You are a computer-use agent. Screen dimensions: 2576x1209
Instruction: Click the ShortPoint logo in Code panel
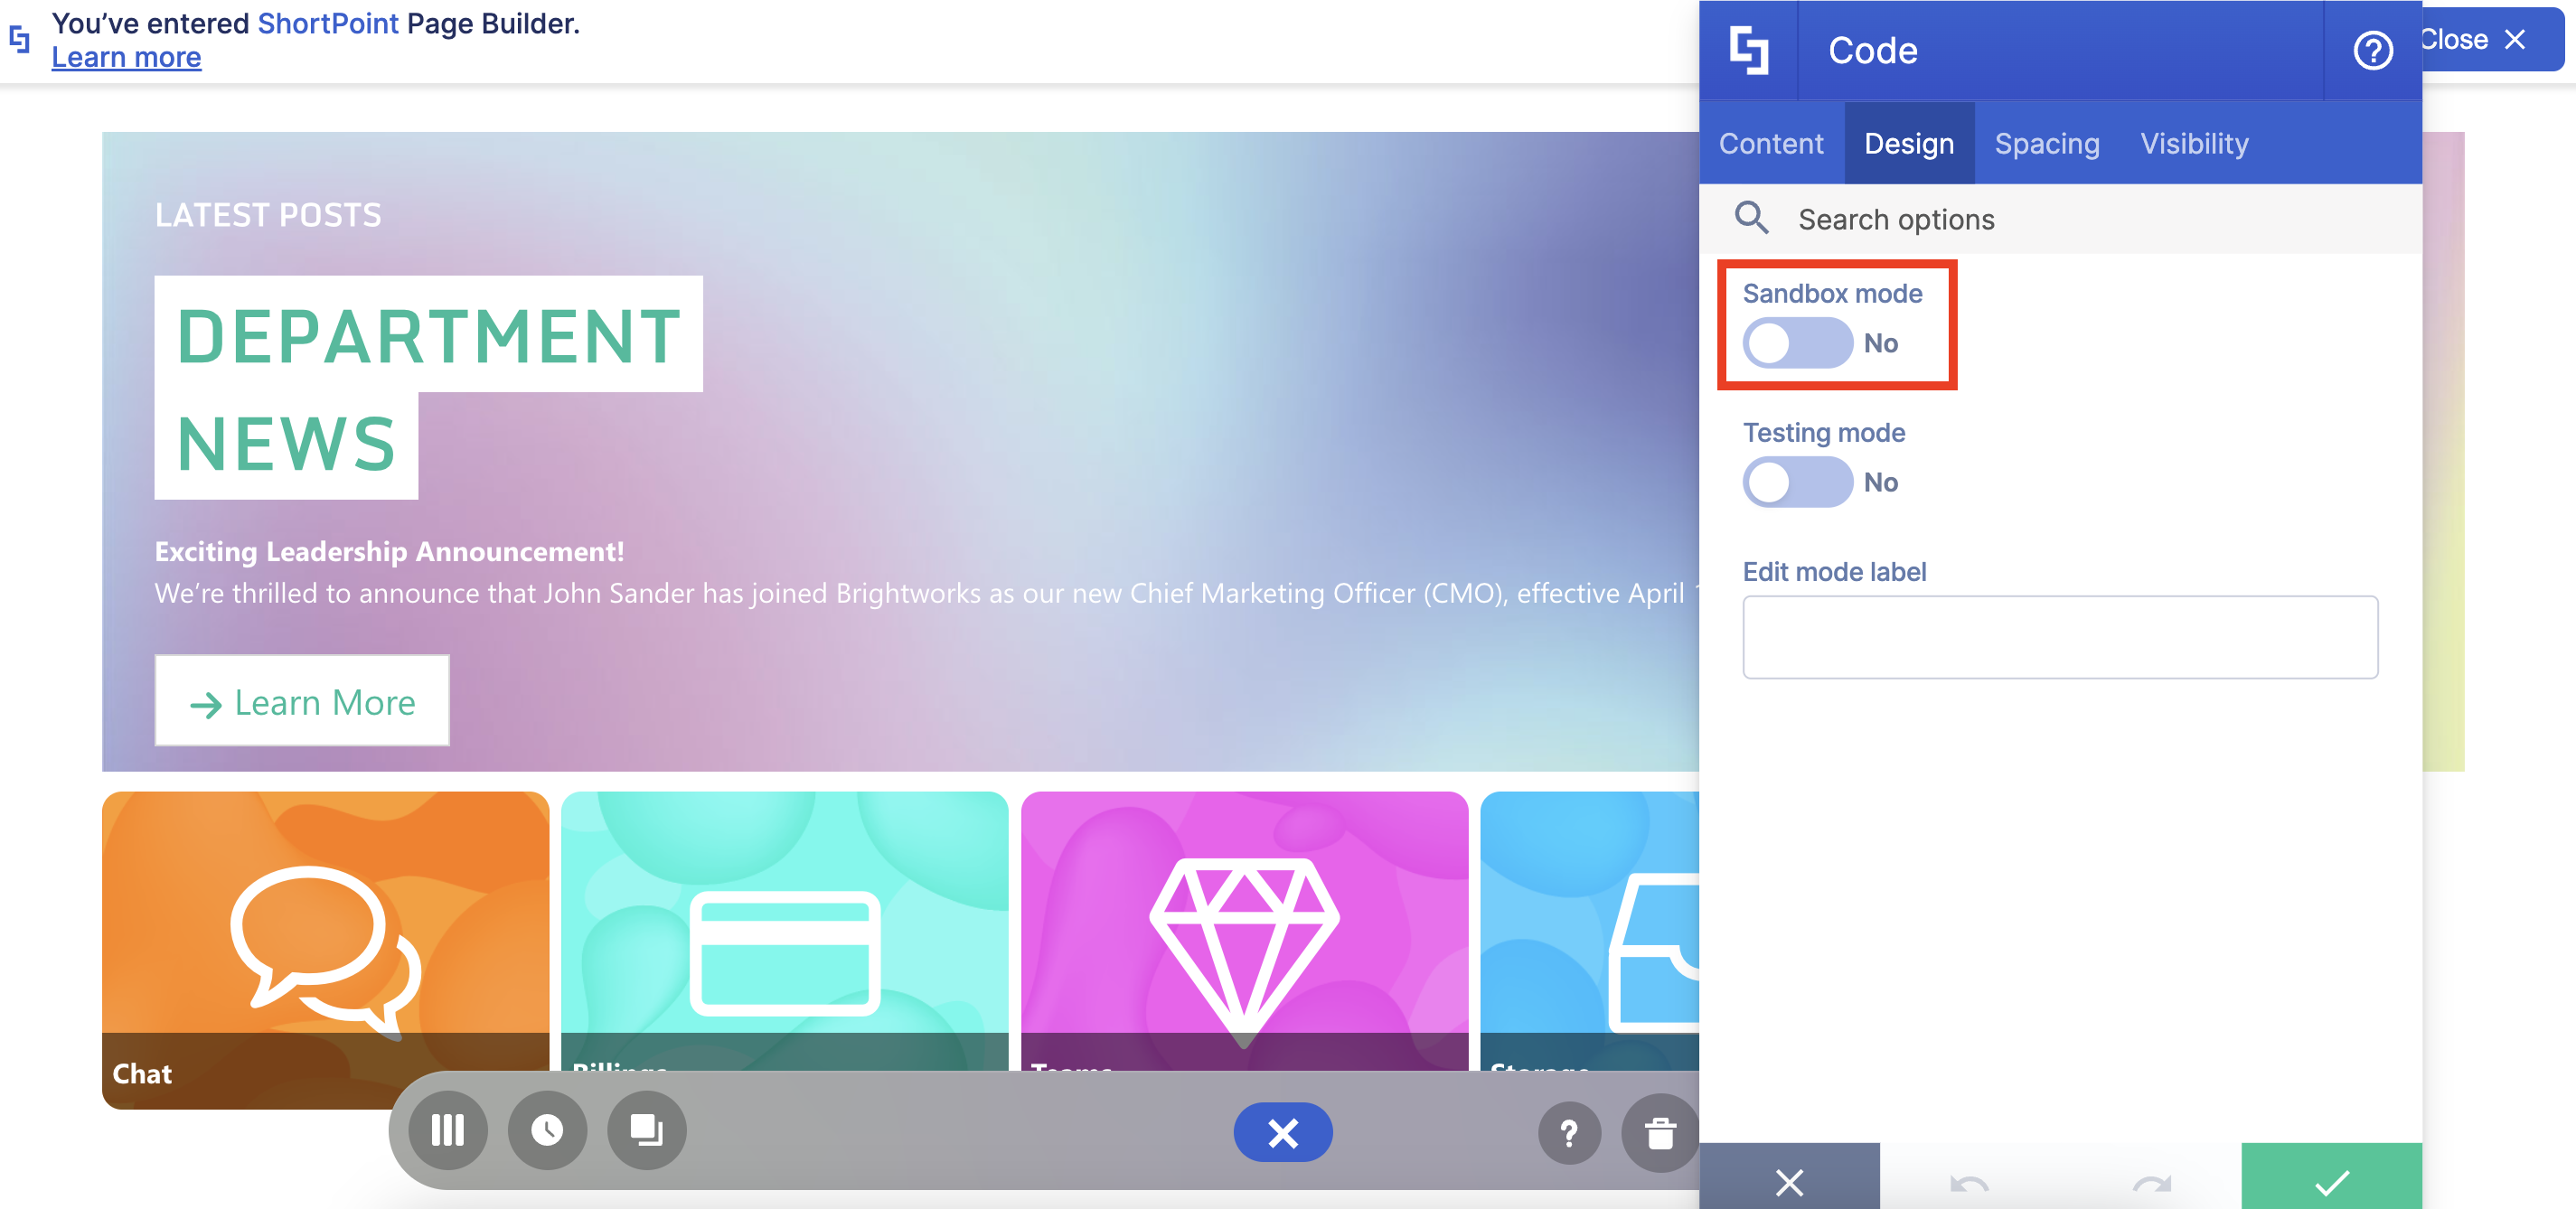[1748, 50]
